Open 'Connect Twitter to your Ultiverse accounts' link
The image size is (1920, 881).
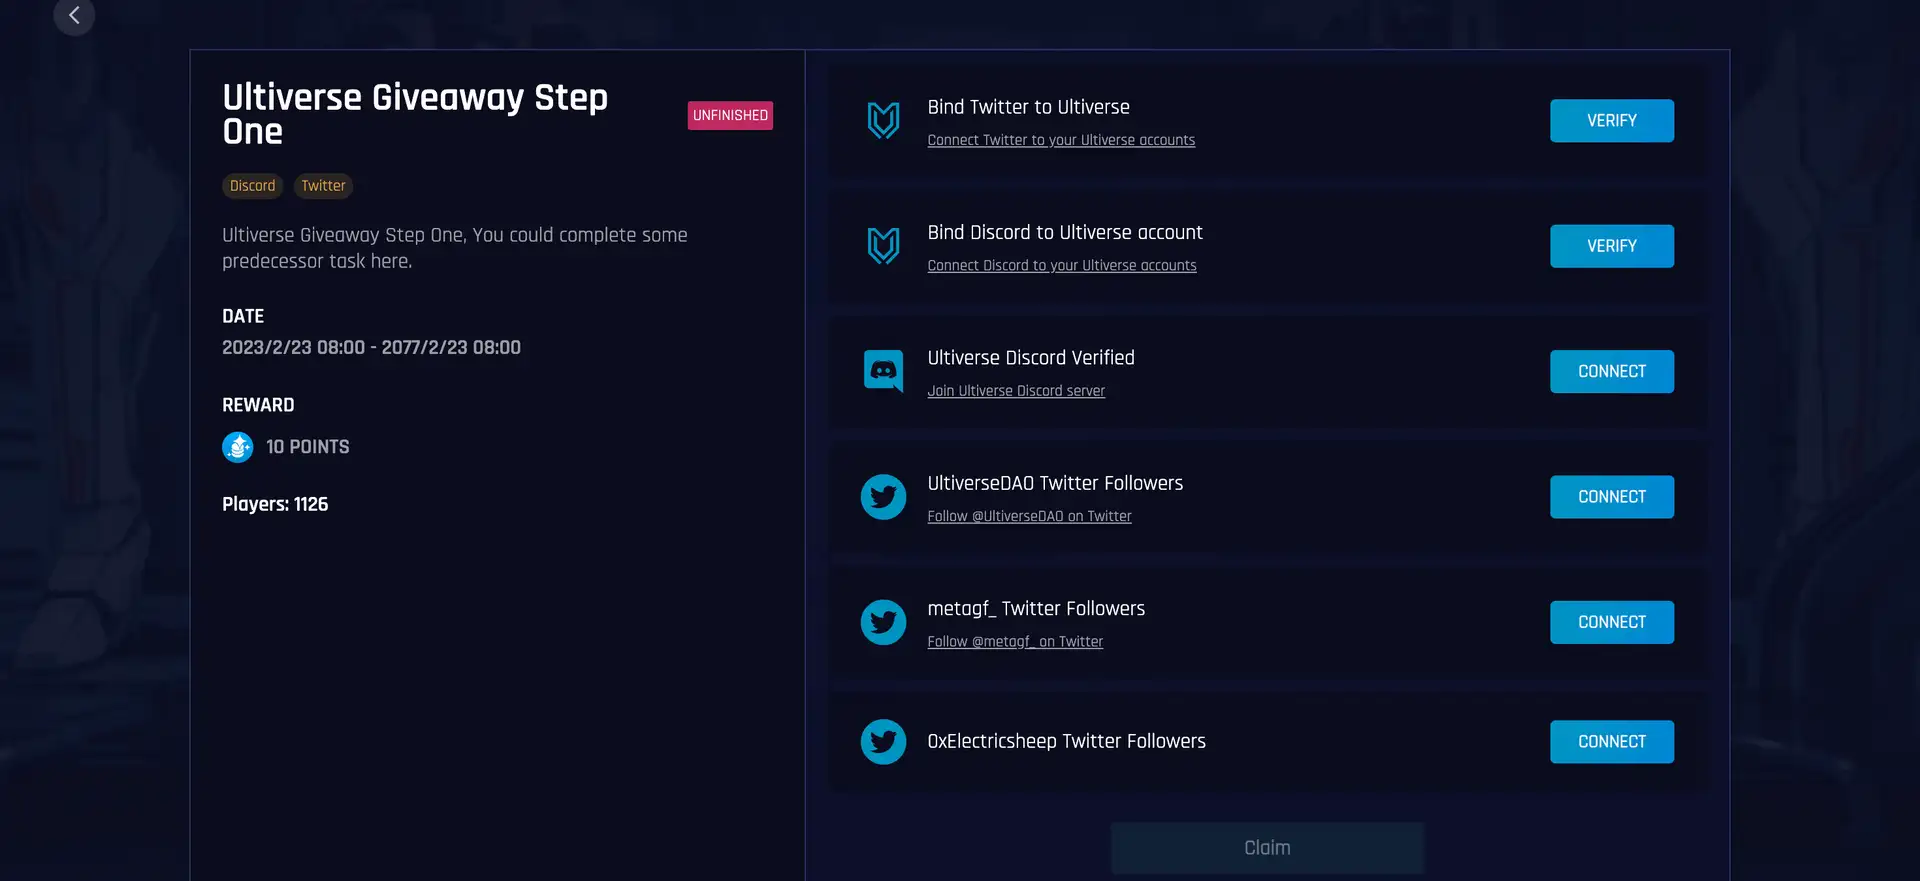[1060, 140]
